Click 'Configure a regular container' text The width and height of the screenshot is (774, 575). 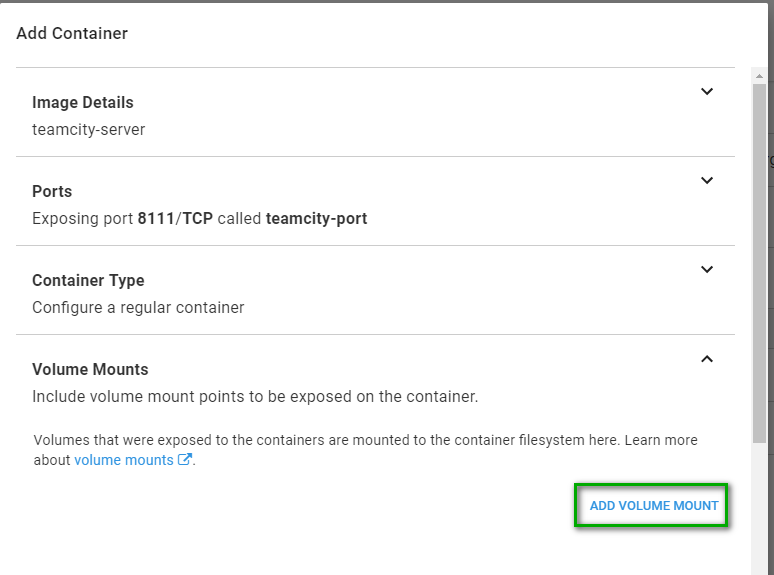(138, 307)
